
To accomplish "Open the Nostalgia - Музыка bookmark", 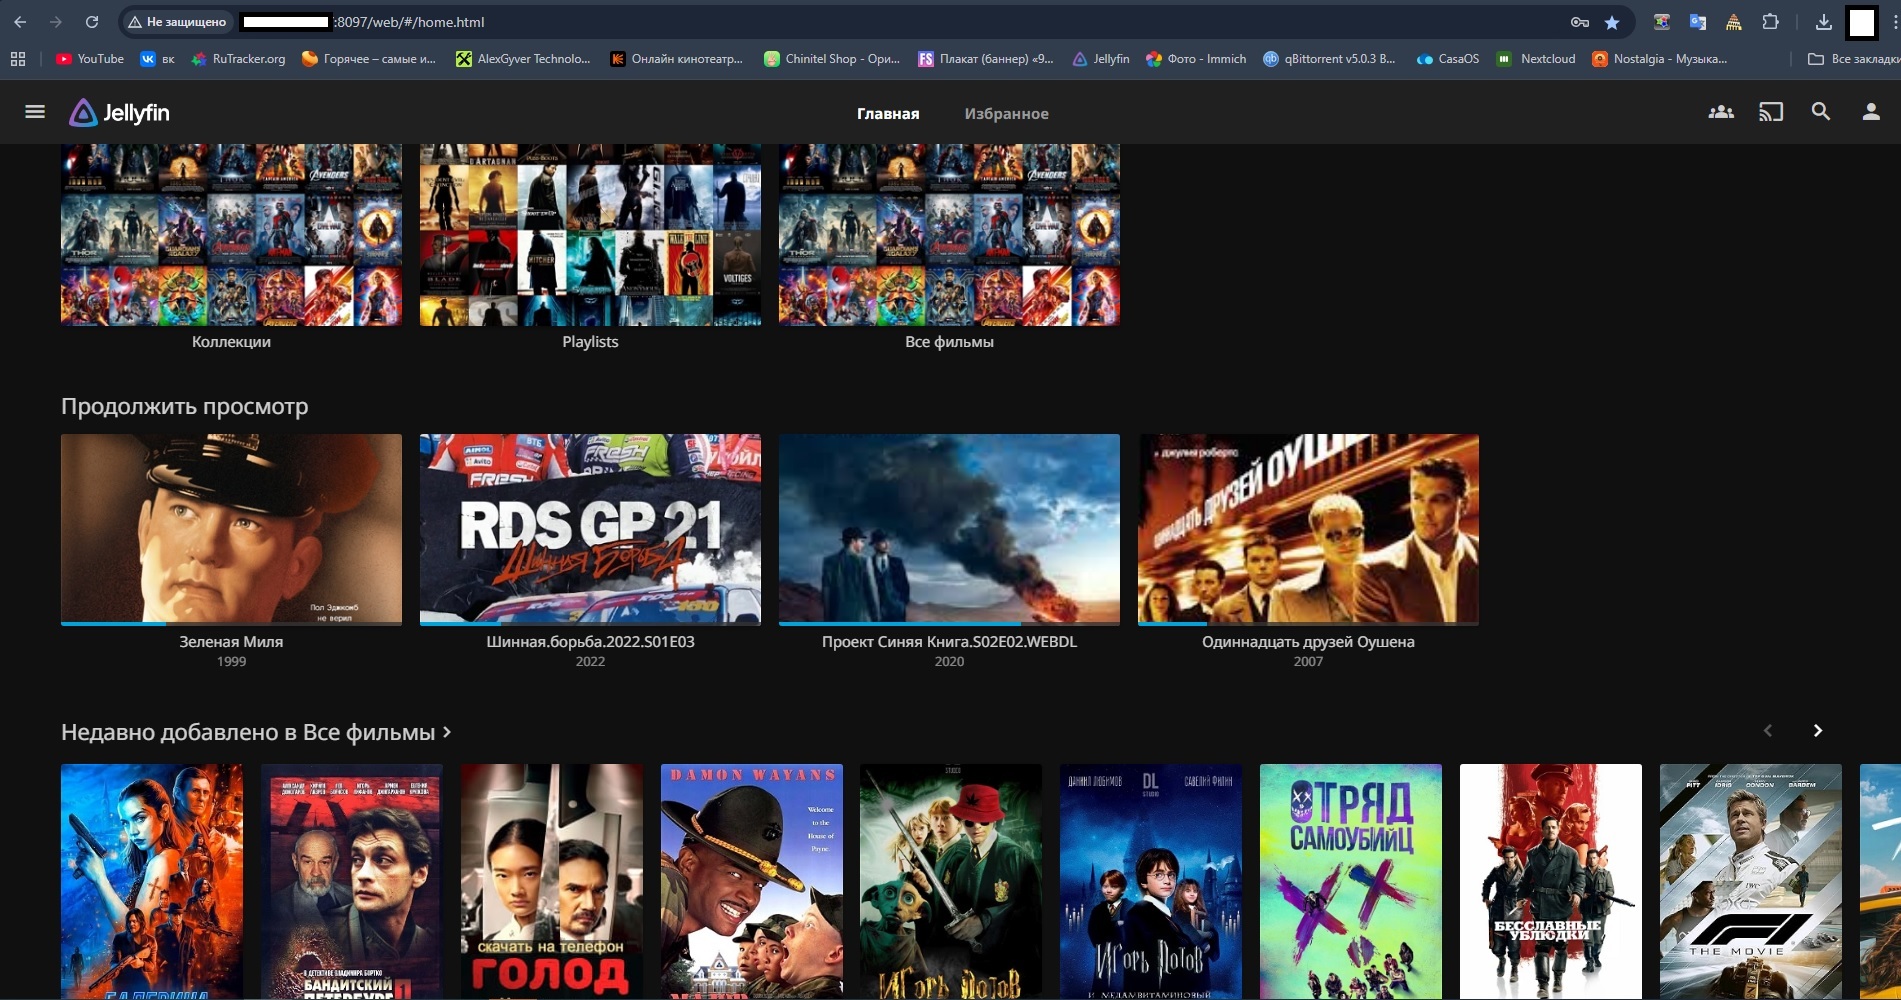I will (x=1660, y=59).
